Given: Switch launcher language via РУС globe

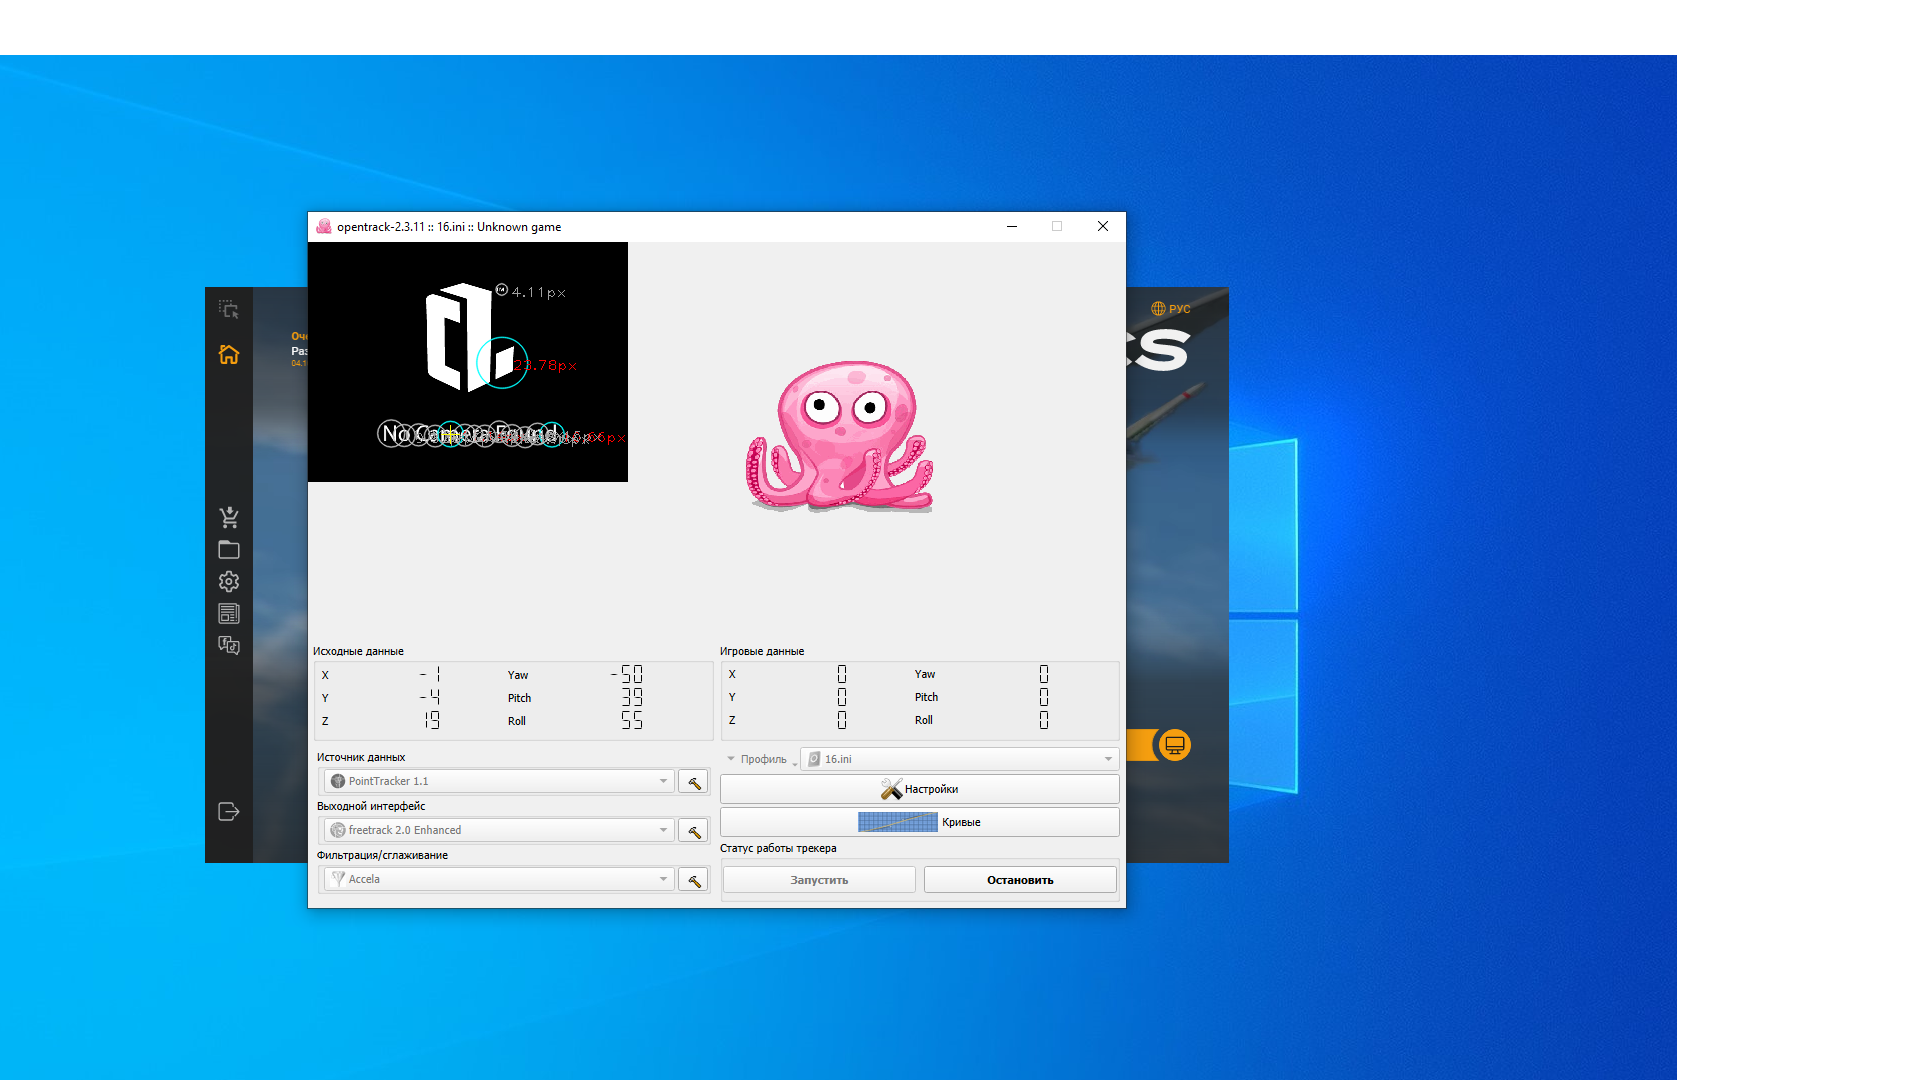Looking at the screenshot, I should point(1170,309).
